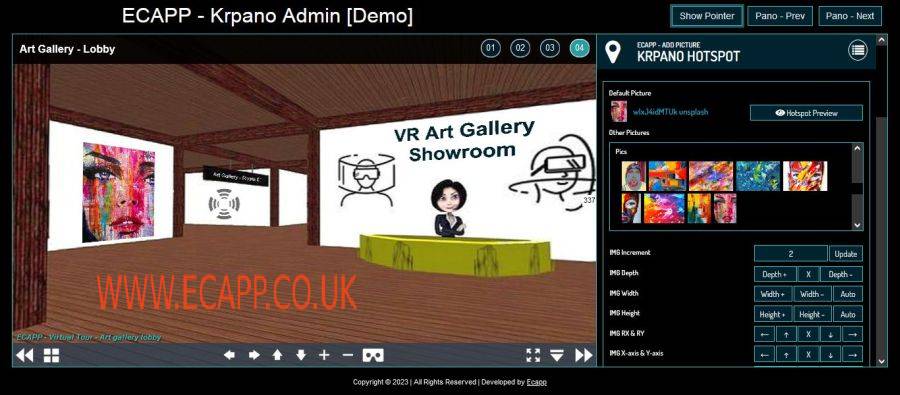Click the IMG Increment value field

[790, 254]
